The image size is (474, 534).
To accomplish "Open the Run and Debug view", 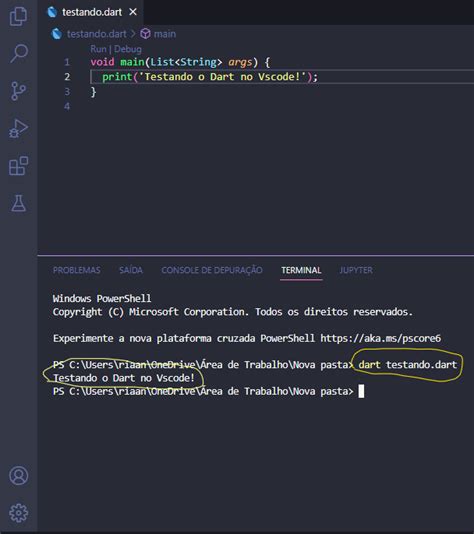I will click(x=18, y=128).
